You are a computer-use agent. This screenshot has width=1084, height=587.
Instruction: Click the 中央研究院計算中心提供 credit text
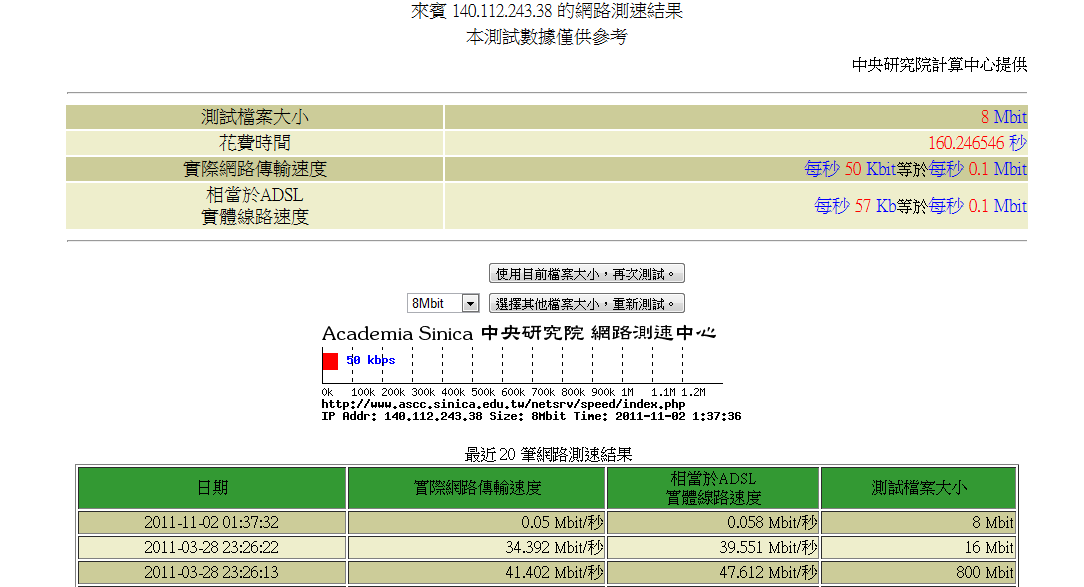click(939, 65)
